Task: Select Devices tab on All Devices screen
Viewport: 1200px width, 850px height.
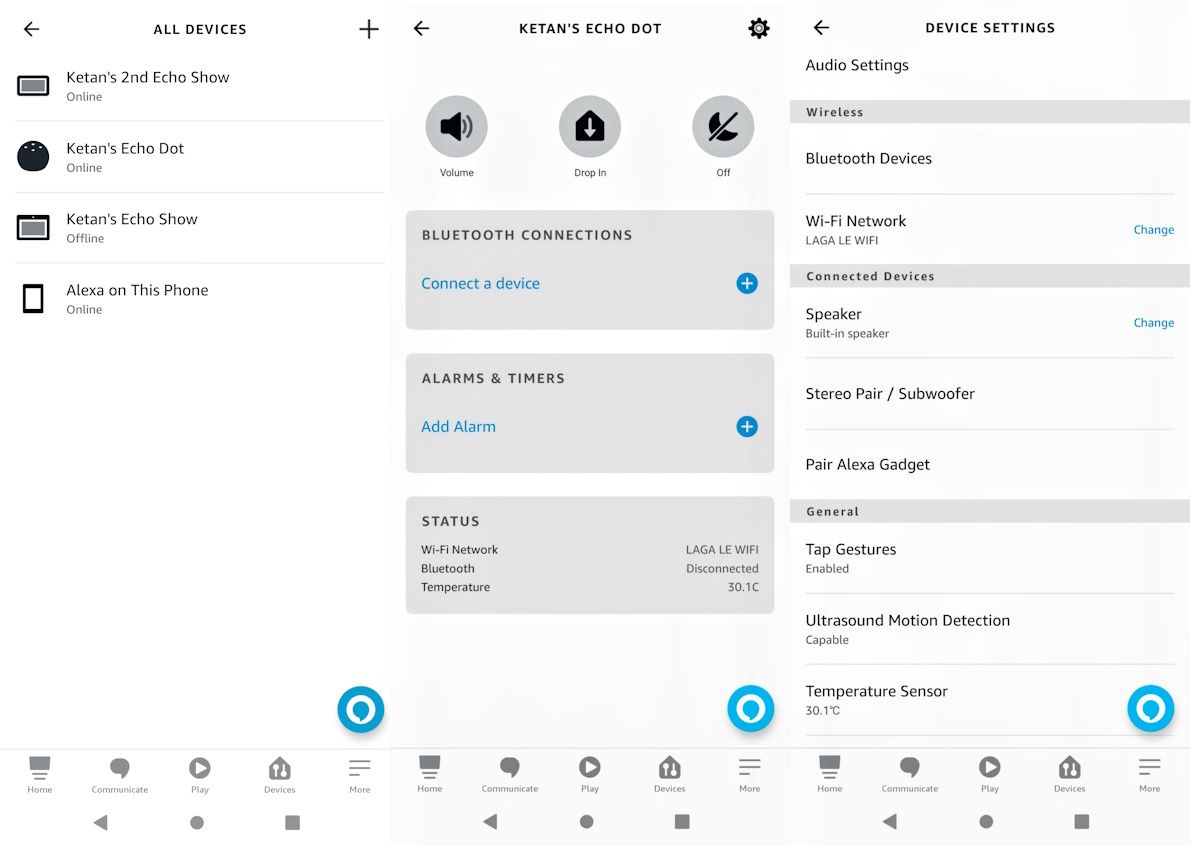Action: [280, 775]
